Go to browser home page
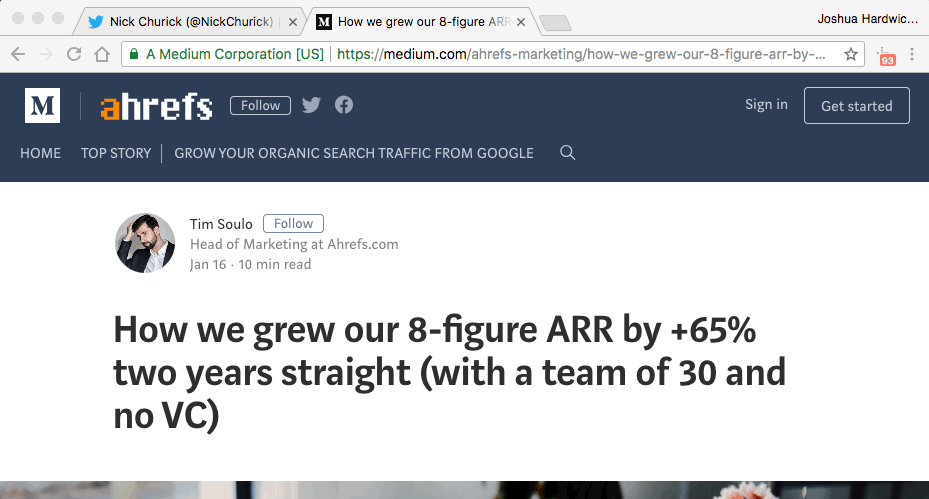This screenshot has width=929, height=499. (x=102, y=55)
